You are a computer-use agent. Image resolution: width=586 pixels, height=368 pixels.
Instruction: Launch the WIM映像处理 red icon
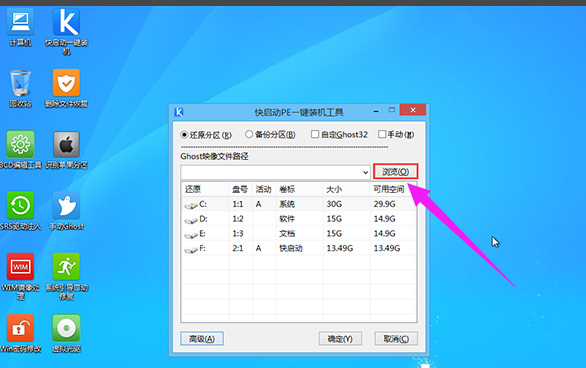20,266
